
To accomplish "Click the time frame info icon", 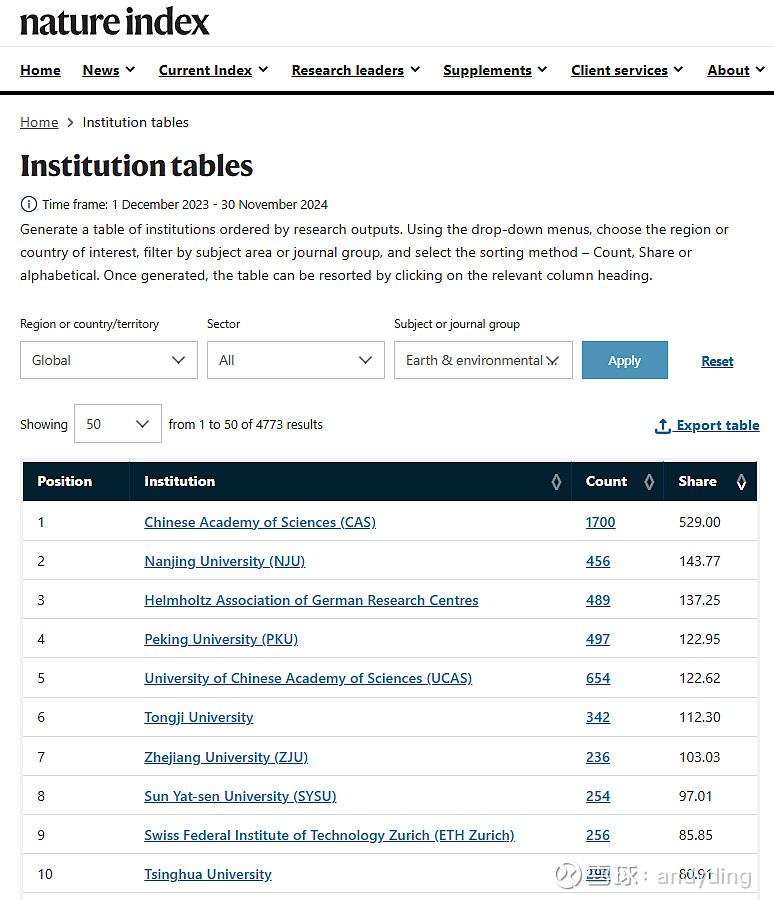I will point(29,205).
